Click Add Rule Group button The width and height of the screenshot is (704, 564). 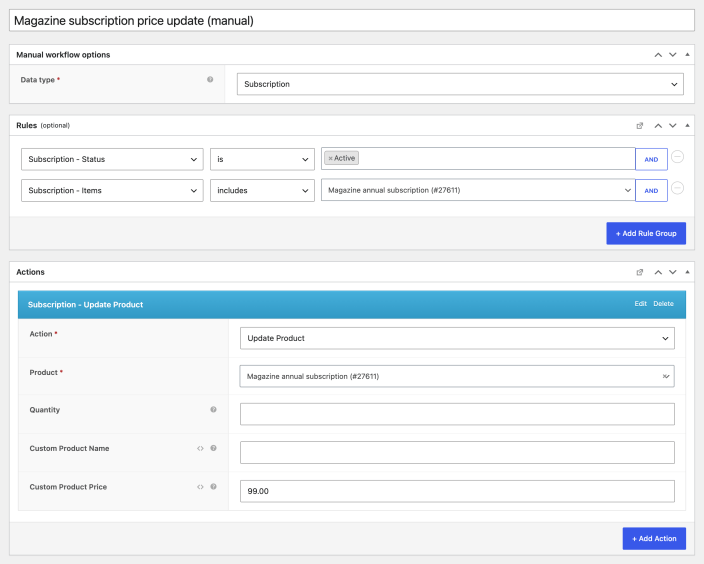tap(646, 234)
